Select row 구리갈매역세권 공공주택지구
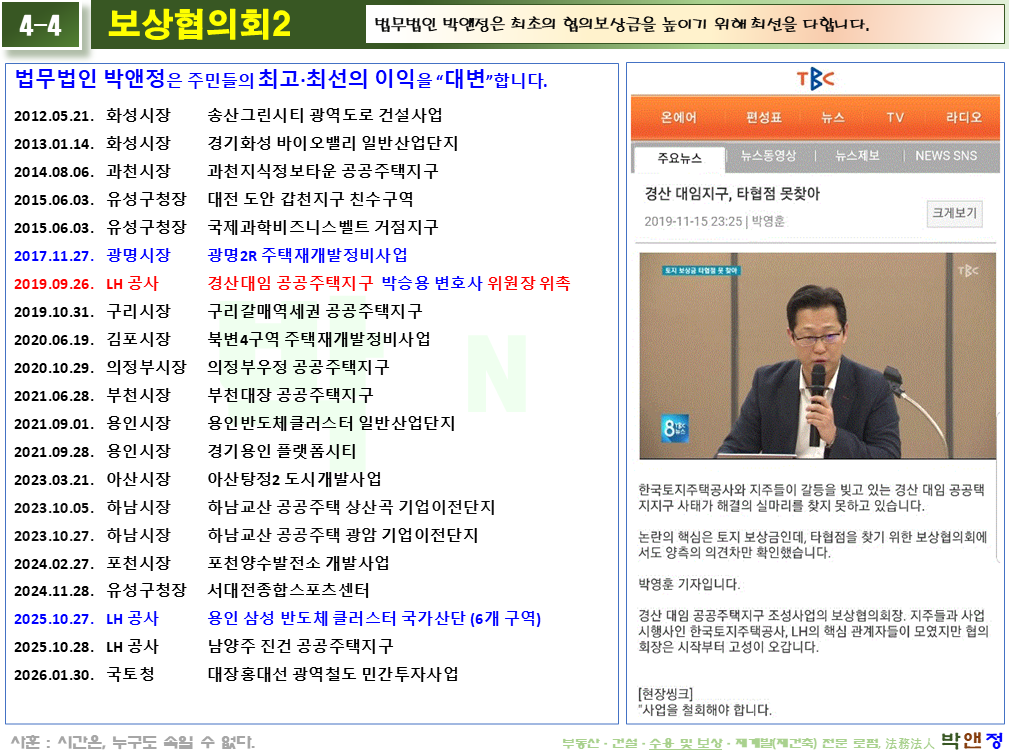 (x=218, y=311)
